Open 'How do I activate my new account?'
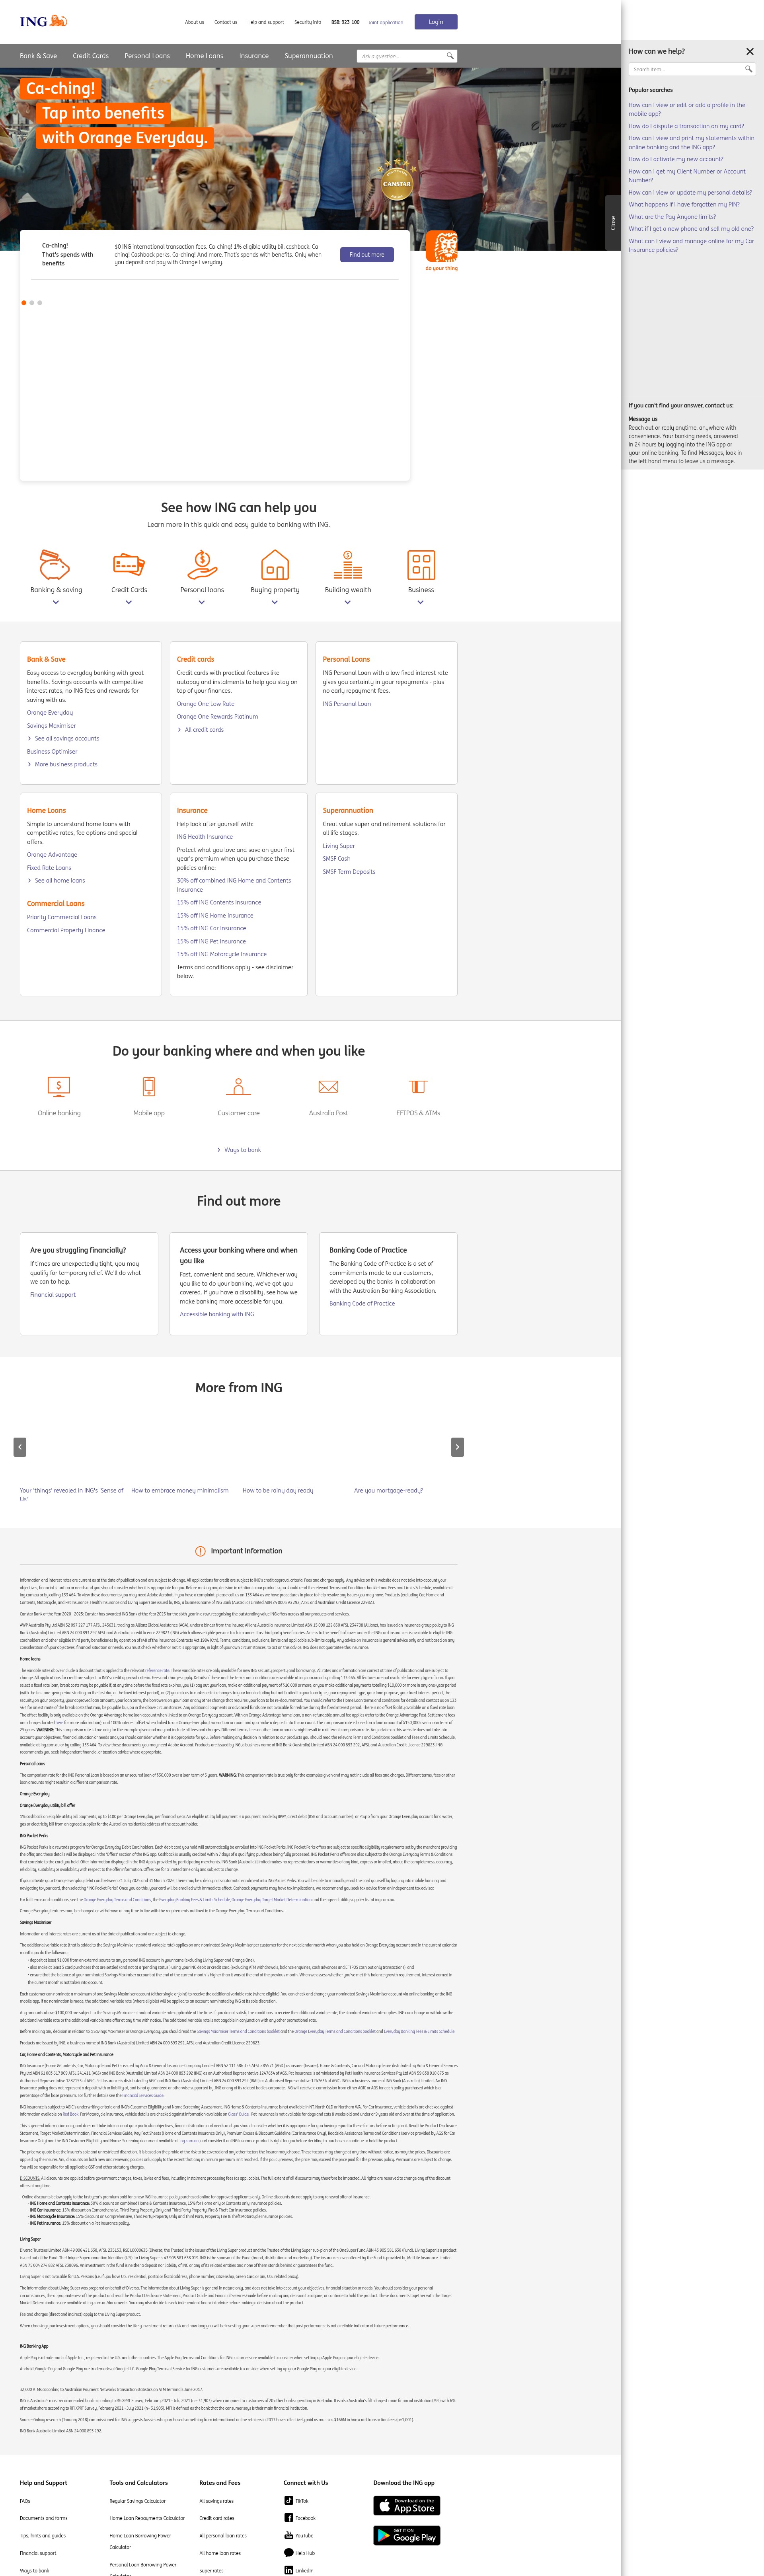The width and height of the screenshot is (764, 2576). click(676, 159)
